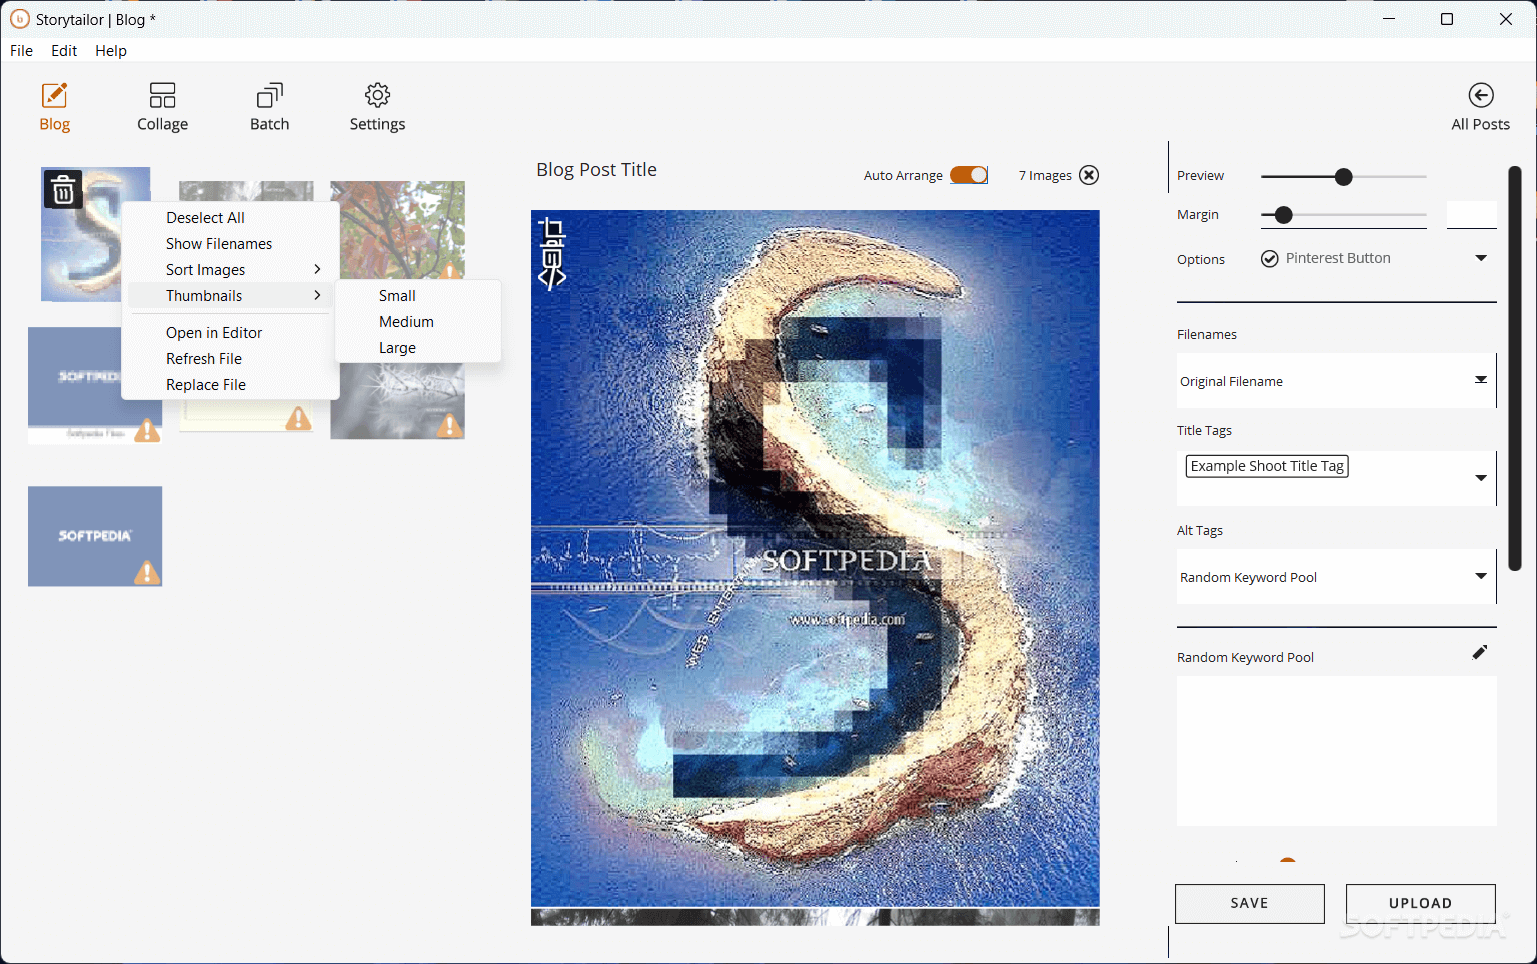The image size is (1537, 964).
Task: Switch to the Collage tool
Action: click(x=162, y=108)
